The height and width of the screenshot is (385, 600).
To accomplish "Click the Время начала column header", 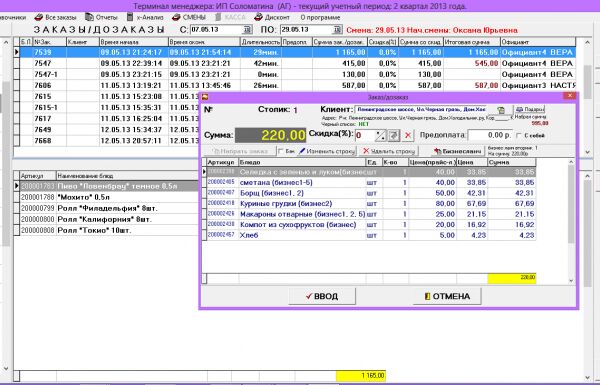I will coord(134,42).
